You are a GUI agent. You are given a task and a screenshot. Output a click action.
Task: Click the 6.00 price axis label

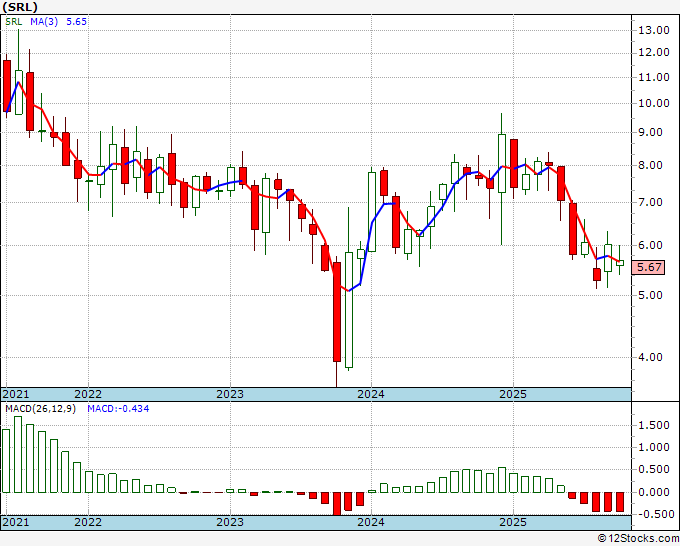point(650,245)
